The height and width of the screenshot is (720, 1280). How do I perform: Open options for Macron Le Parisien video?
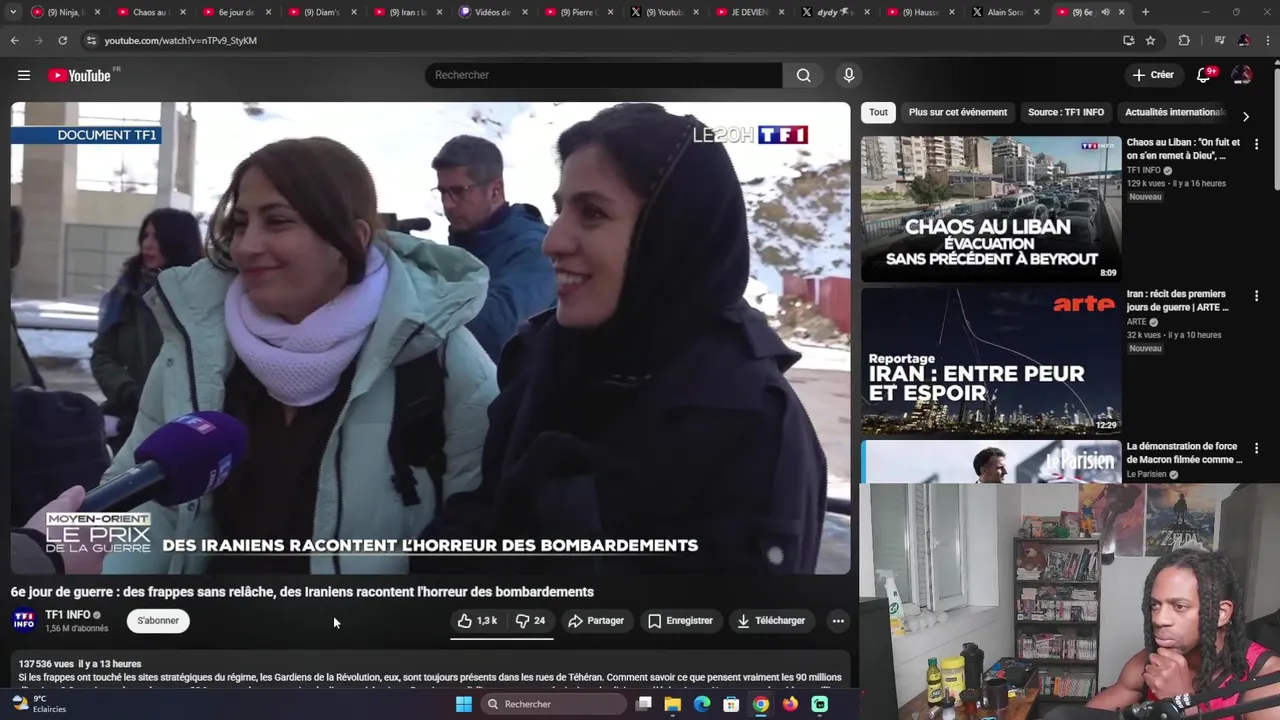(x=1256, y=448)
